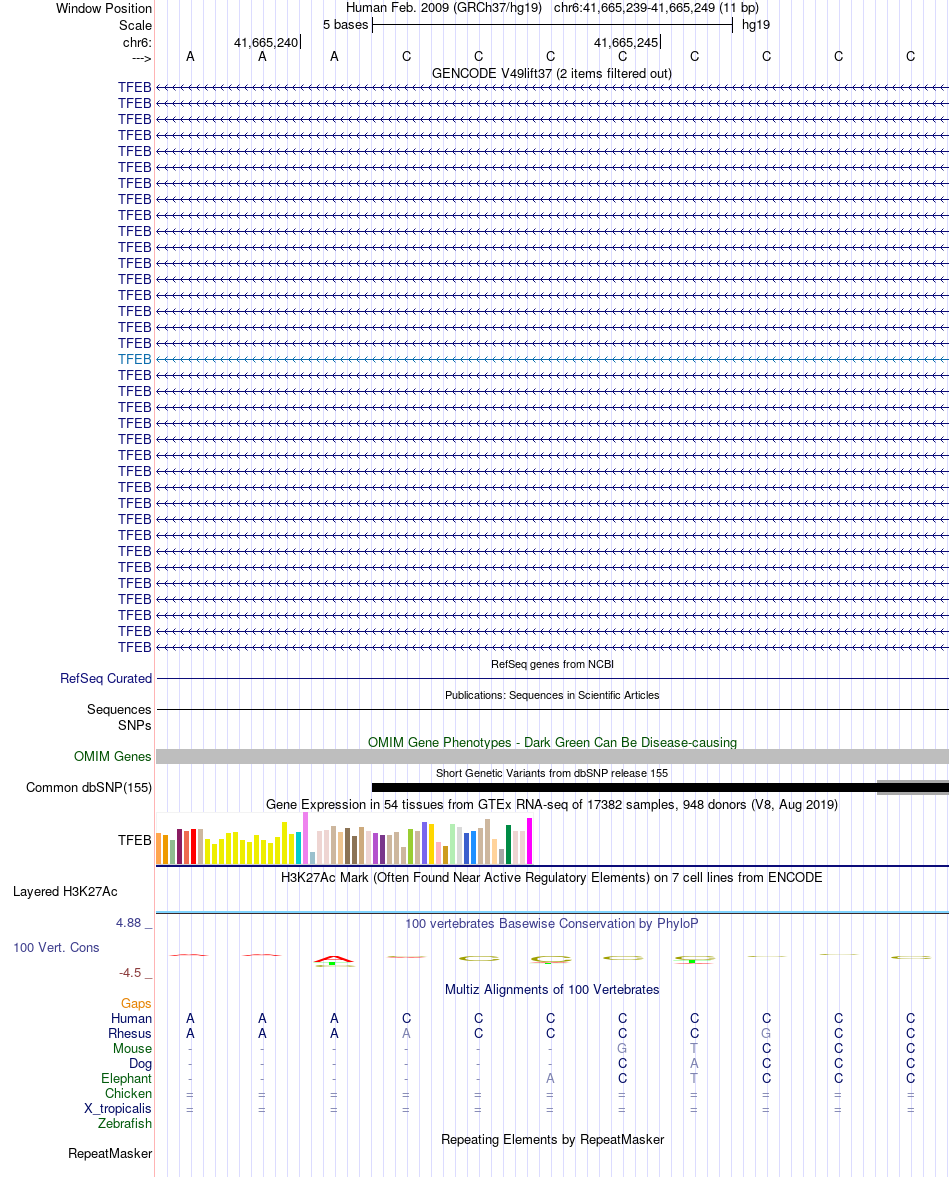Click the Zebrafish species label
This screenshot has height=1177, width=950.
(x=125, y=1124)
